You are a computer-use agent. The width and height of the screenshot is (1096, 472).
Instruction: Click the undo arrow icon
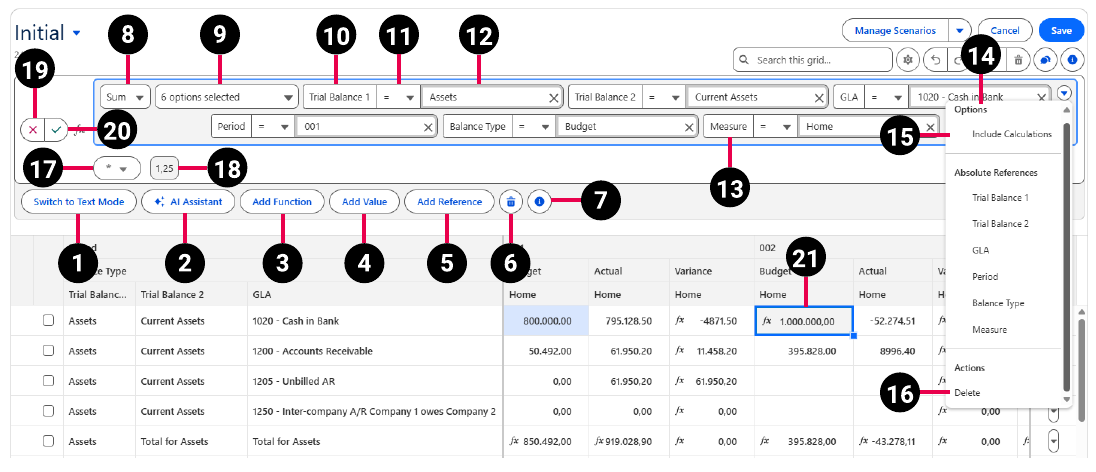coord(935,60)
